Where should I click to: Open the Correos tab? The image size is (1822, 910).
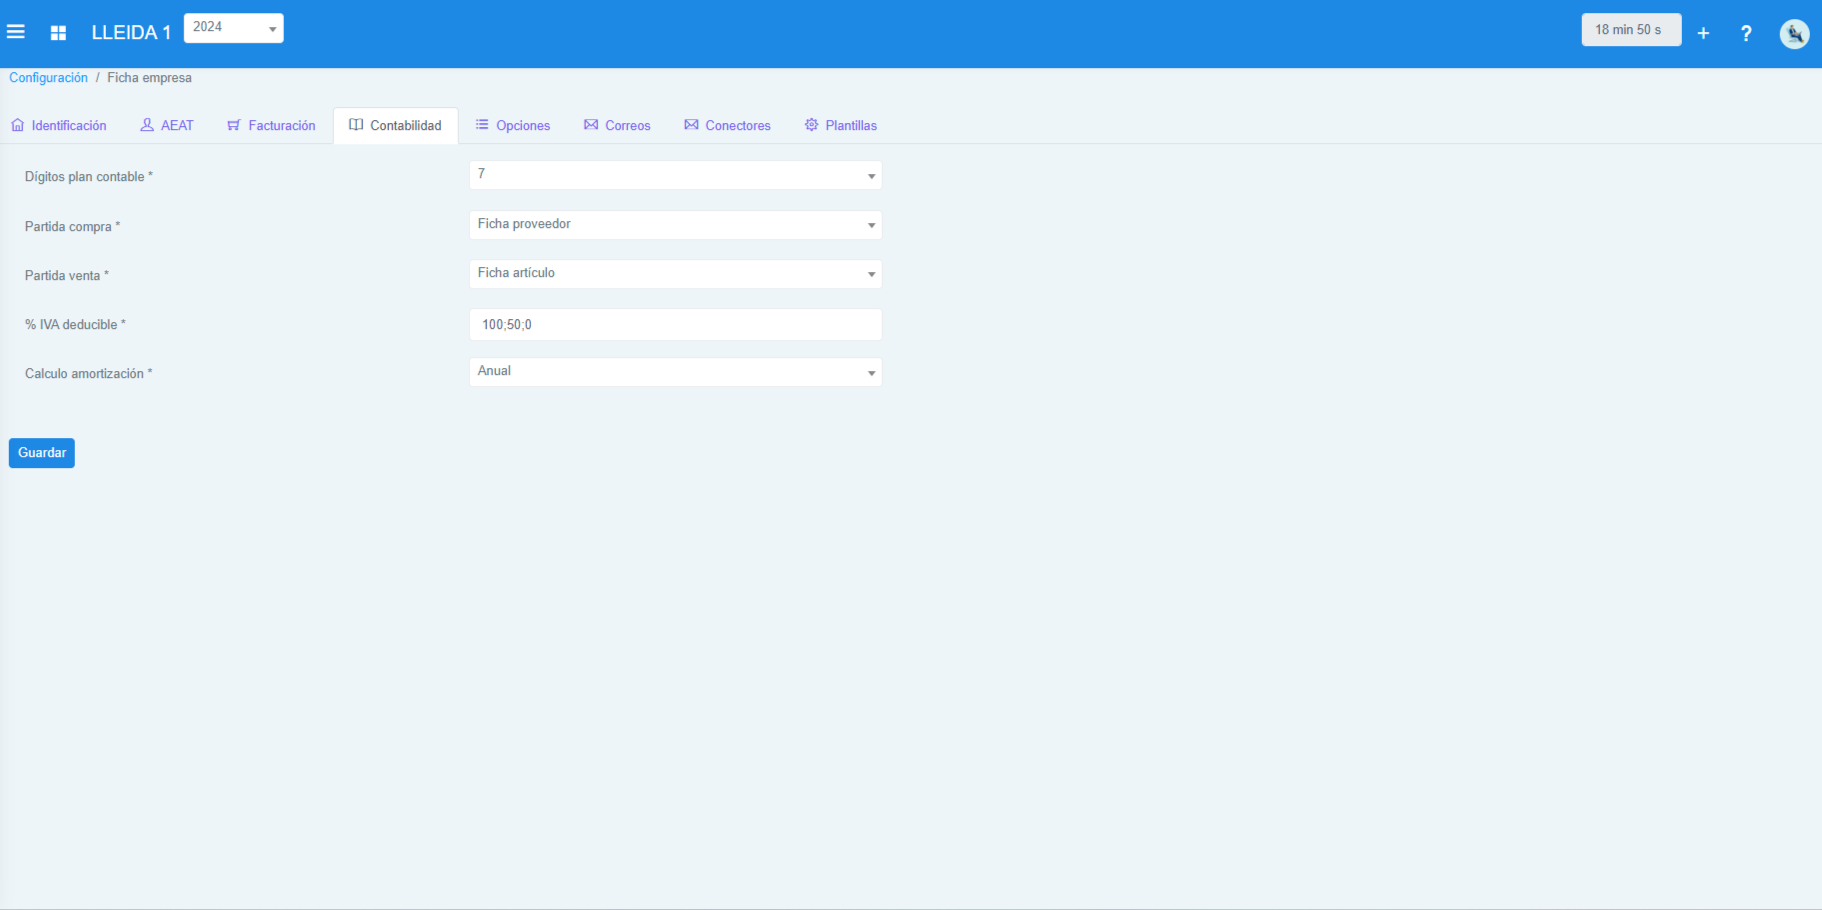point(617,125)
